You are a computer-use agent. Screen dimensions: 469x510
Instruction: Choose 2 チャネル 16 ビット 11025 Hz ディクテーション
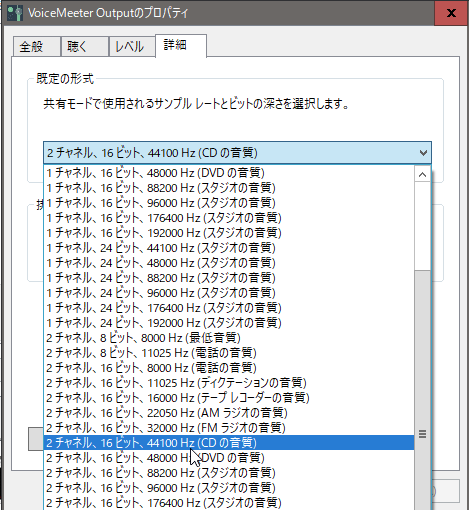[x=229, y=383]
